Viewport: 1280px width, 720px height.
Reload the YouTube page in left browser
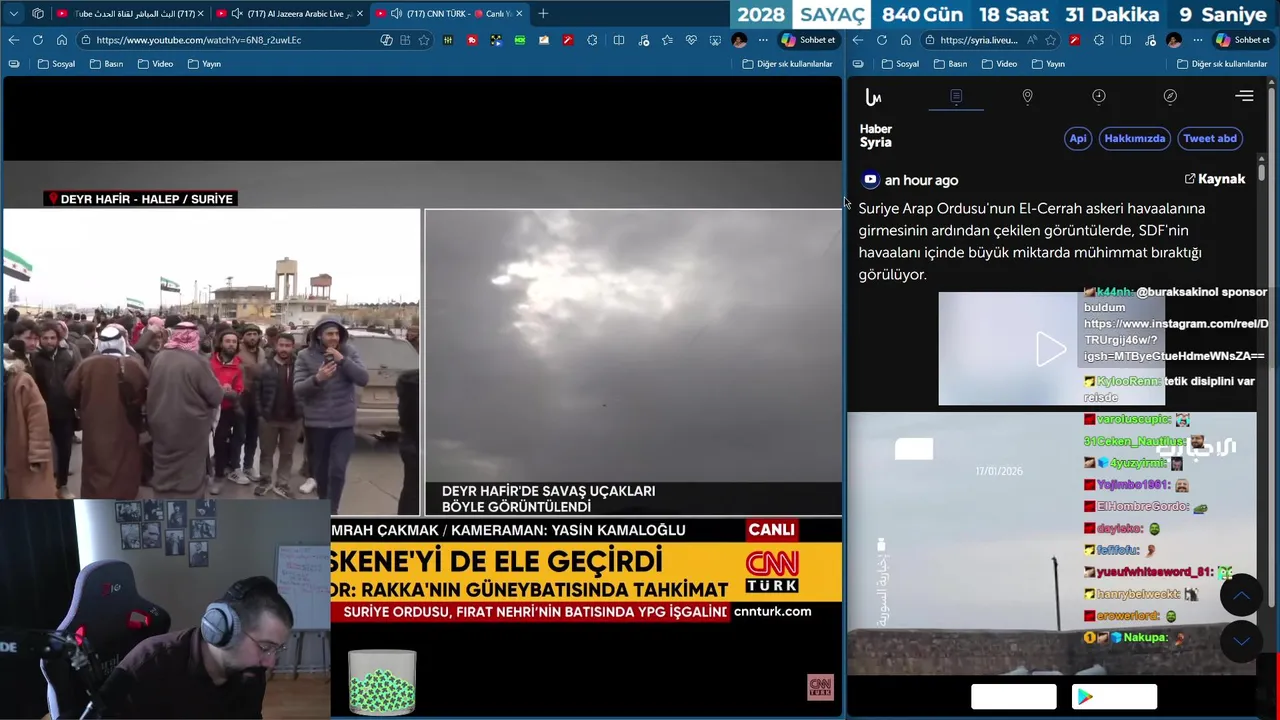[x=37, y=40]
